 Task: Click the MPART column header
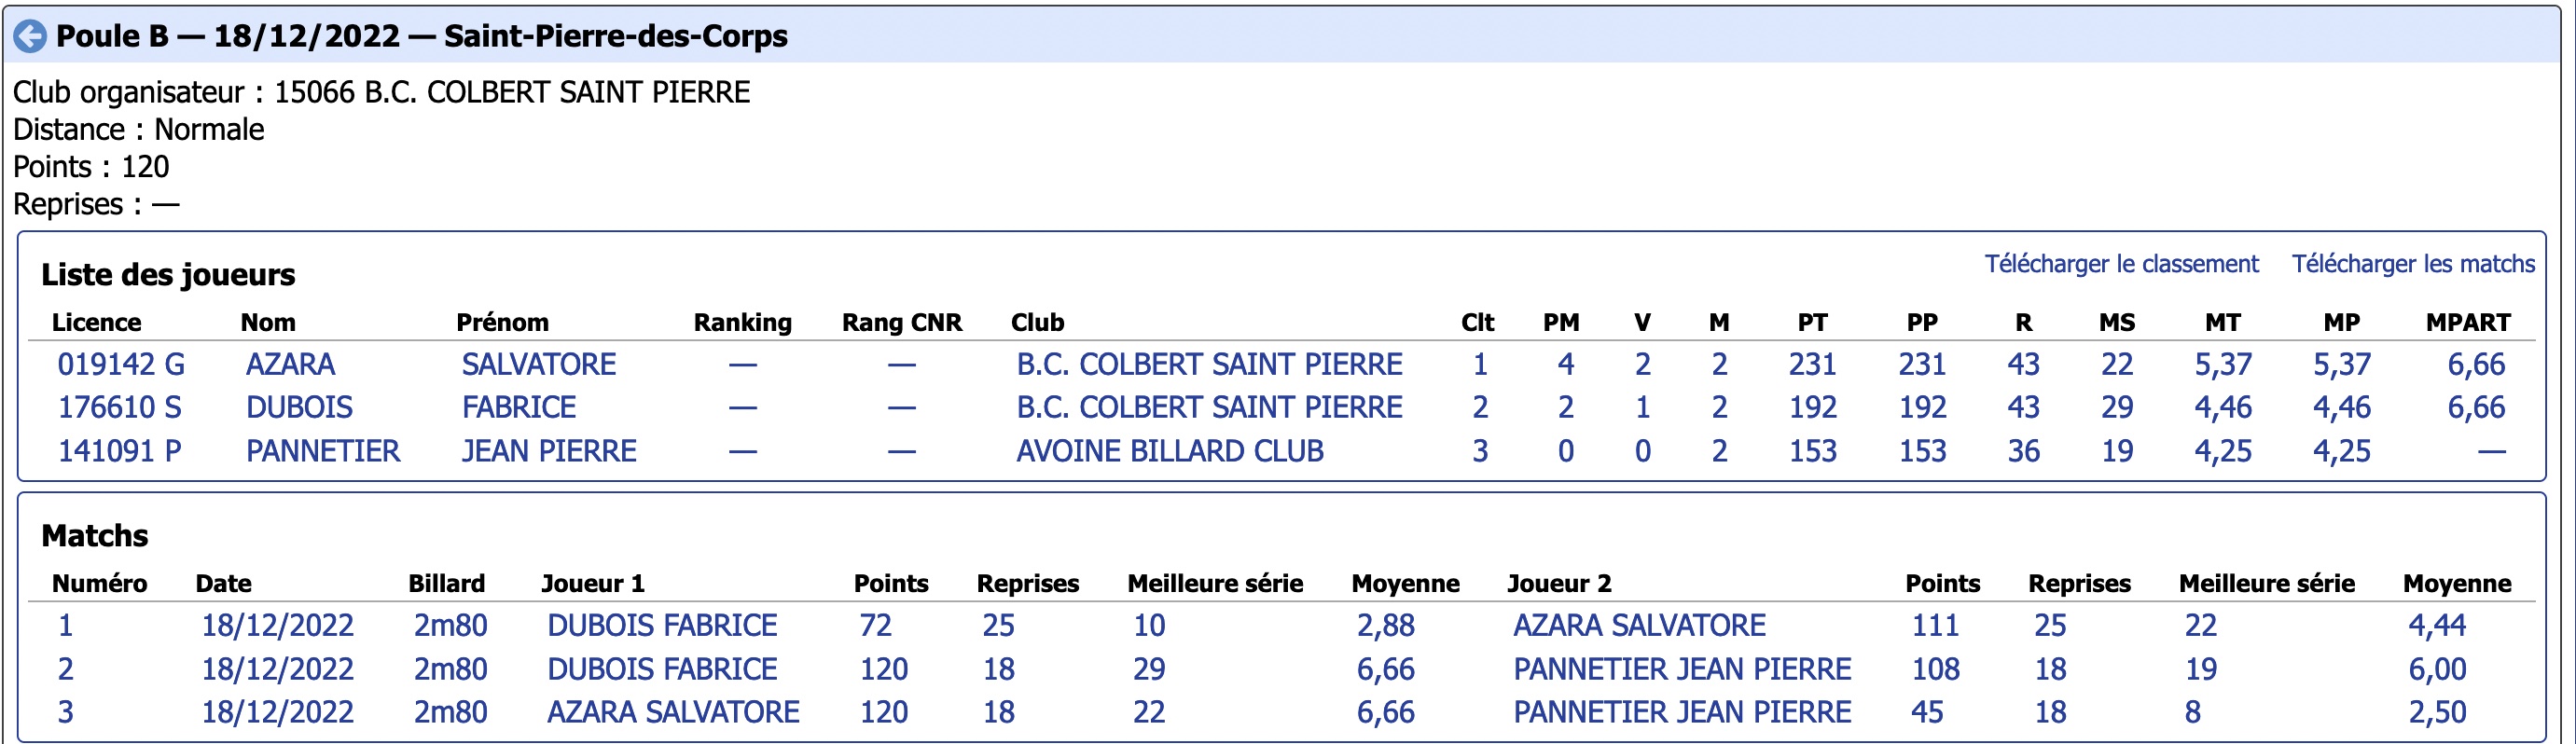tap(2468, 322)
